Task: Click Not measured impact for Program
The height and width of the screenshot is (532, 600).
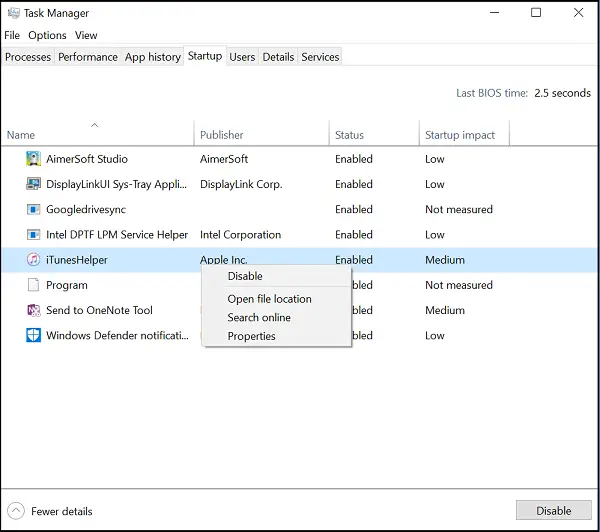Action: 459,285
